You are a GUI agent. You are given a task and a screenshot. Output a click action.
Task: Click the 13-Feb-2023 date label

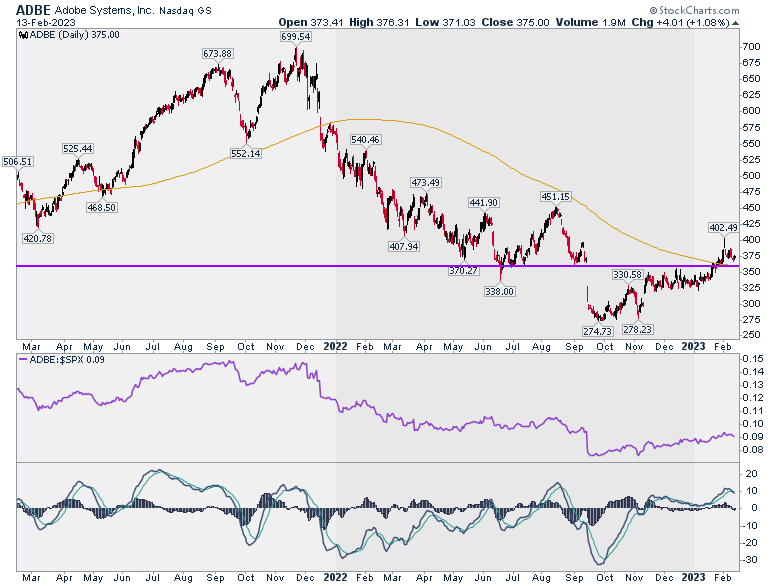(x=46, y=23)
